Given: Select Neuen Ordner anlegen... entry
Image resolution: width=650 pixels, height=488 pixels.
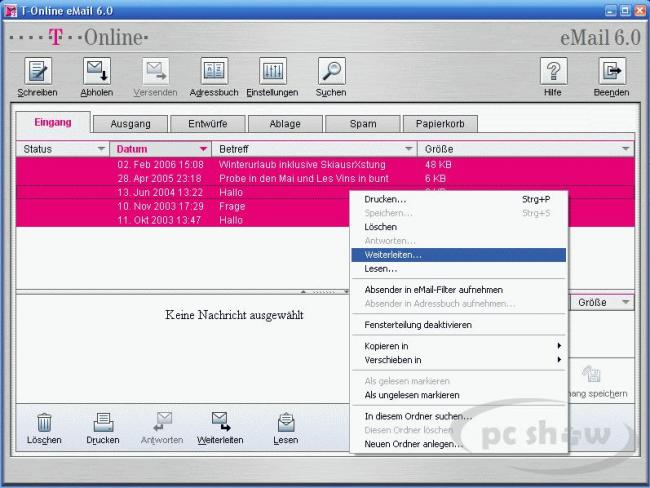Looking at the screenshot, I should point(458,444).
